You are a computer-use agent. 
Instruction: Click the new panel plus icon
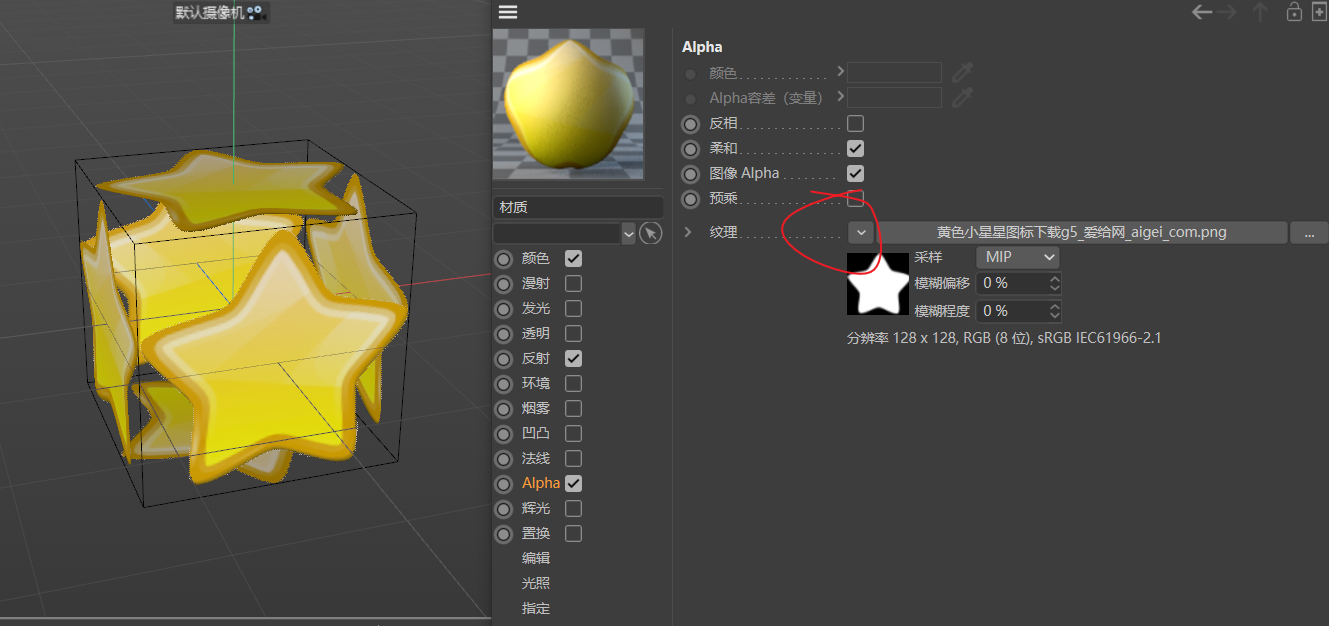point(1319,12)
